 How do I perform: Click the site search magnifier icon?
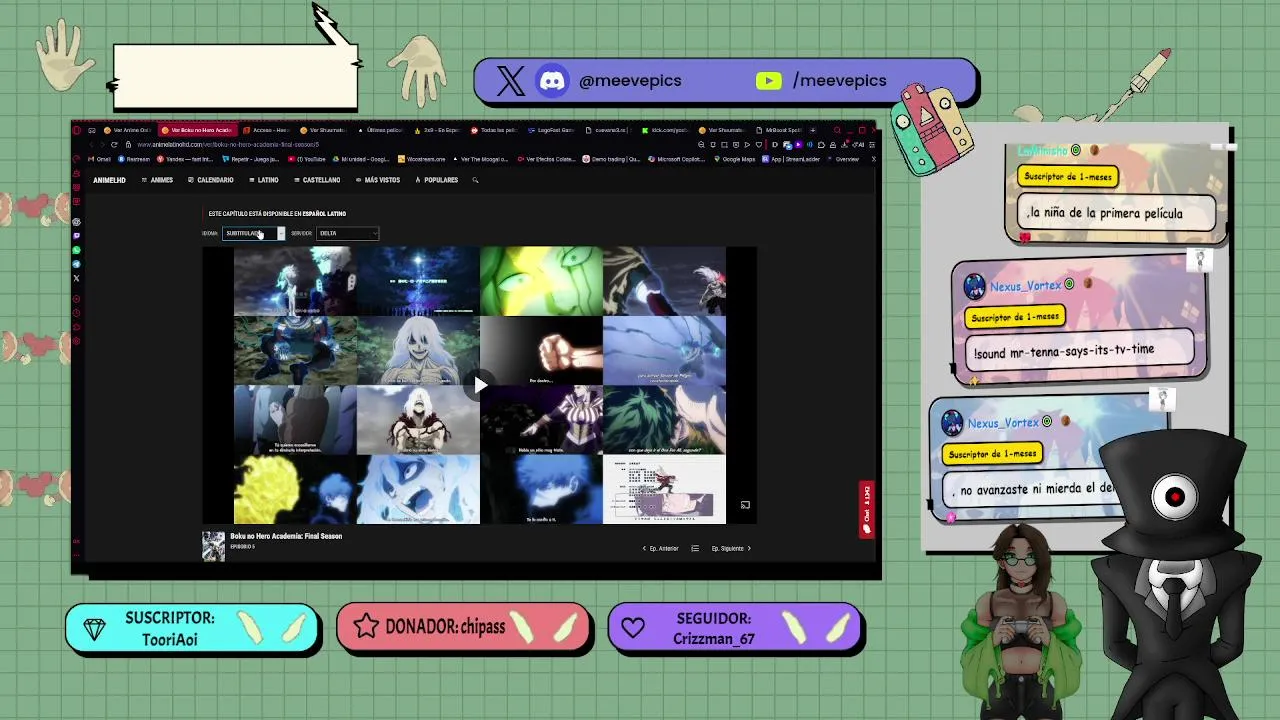tap(475, 180)
